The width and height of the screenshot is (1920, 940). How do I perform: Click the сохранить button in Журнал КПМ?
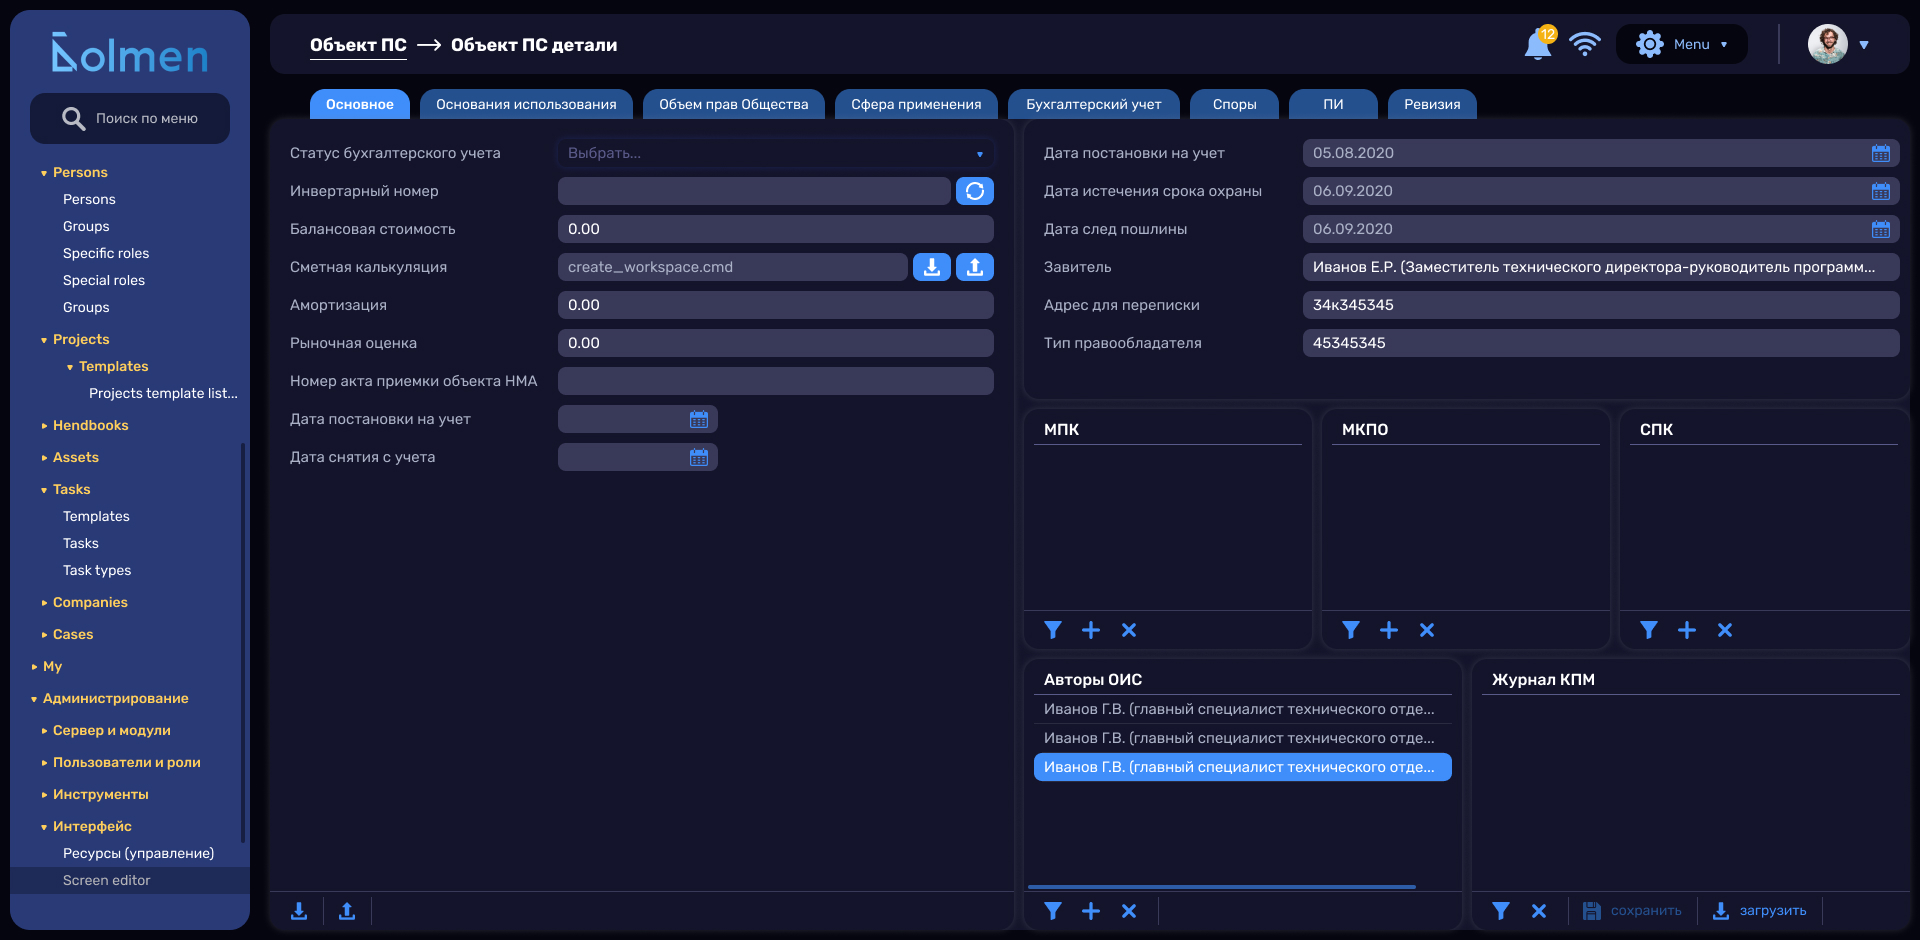(1632, 911)
